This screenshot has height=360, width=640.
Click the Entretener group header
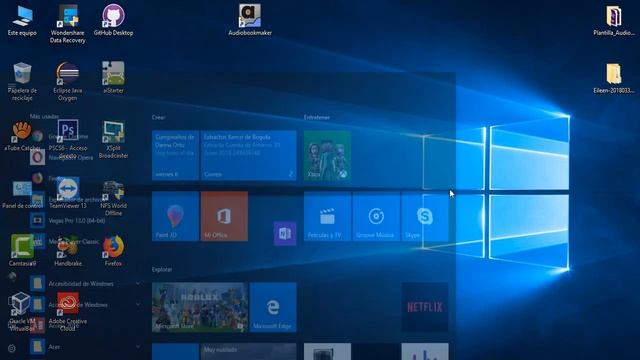(x=317, y=117)
